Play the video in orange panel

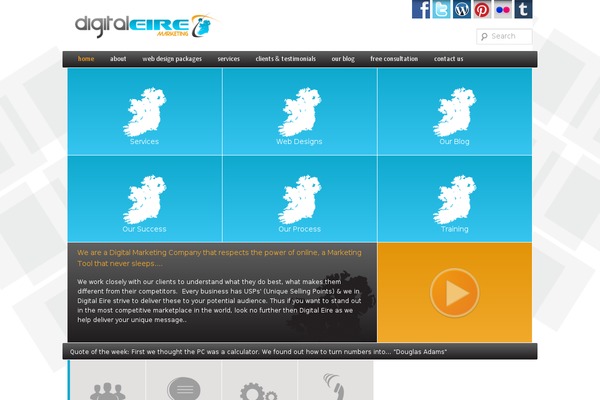(454, 293)
